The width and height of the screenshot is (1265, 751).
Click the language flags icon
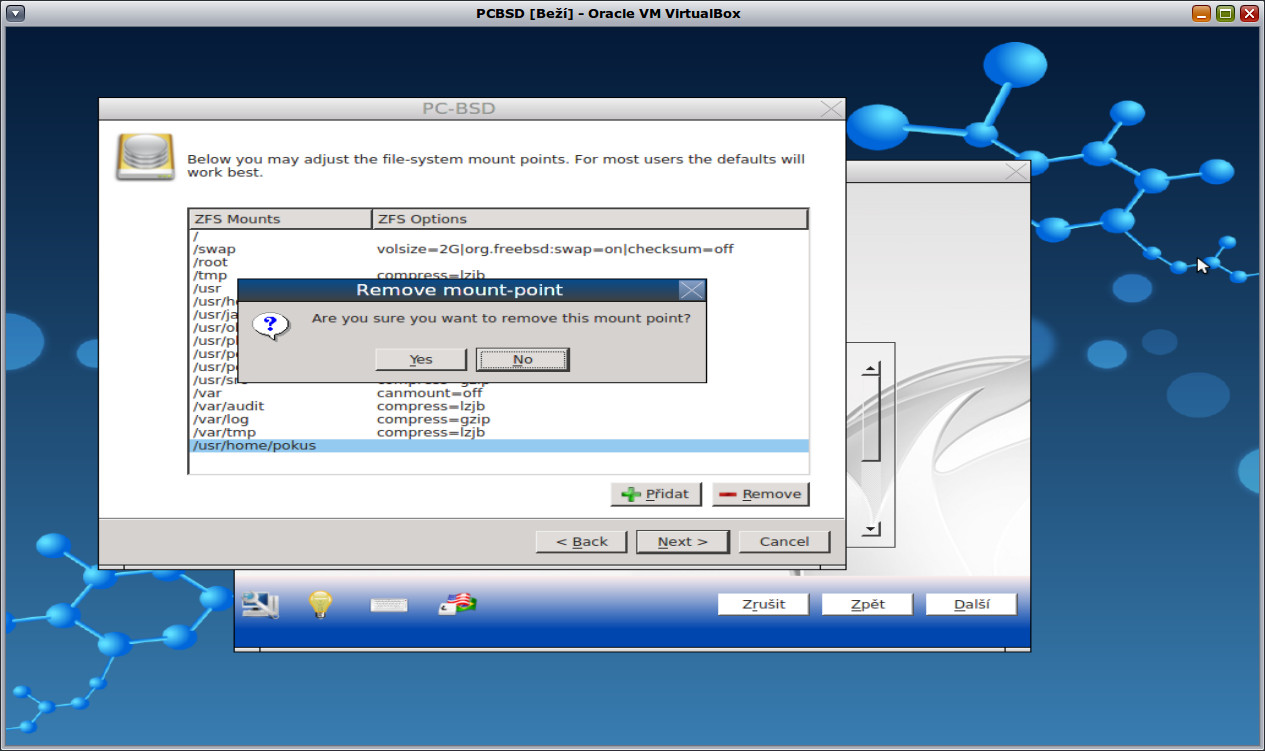[455, 603]
